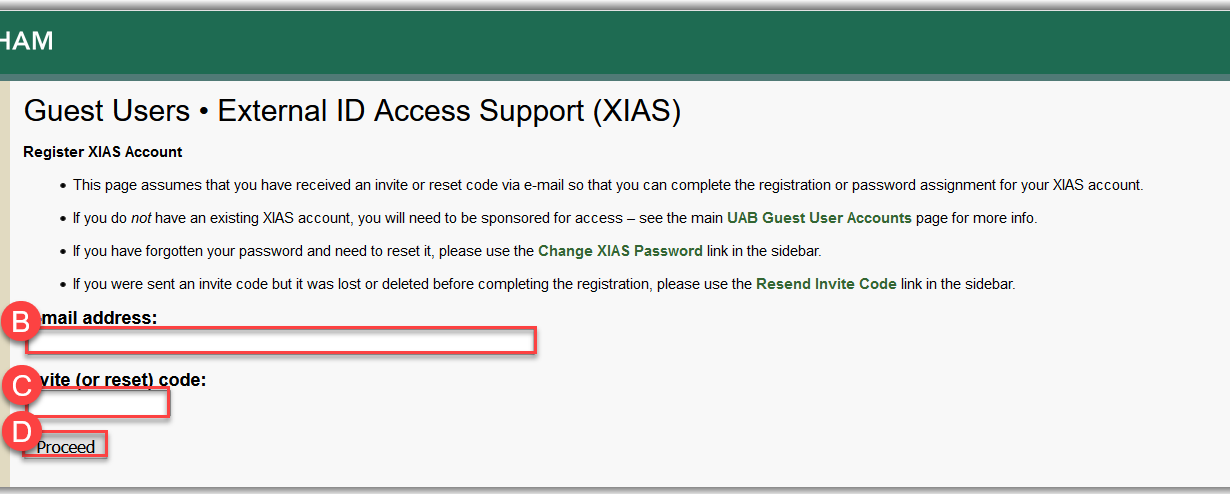Click the invite (or reset) code label
Screen dimensions: 1230x494
point(122,380)
